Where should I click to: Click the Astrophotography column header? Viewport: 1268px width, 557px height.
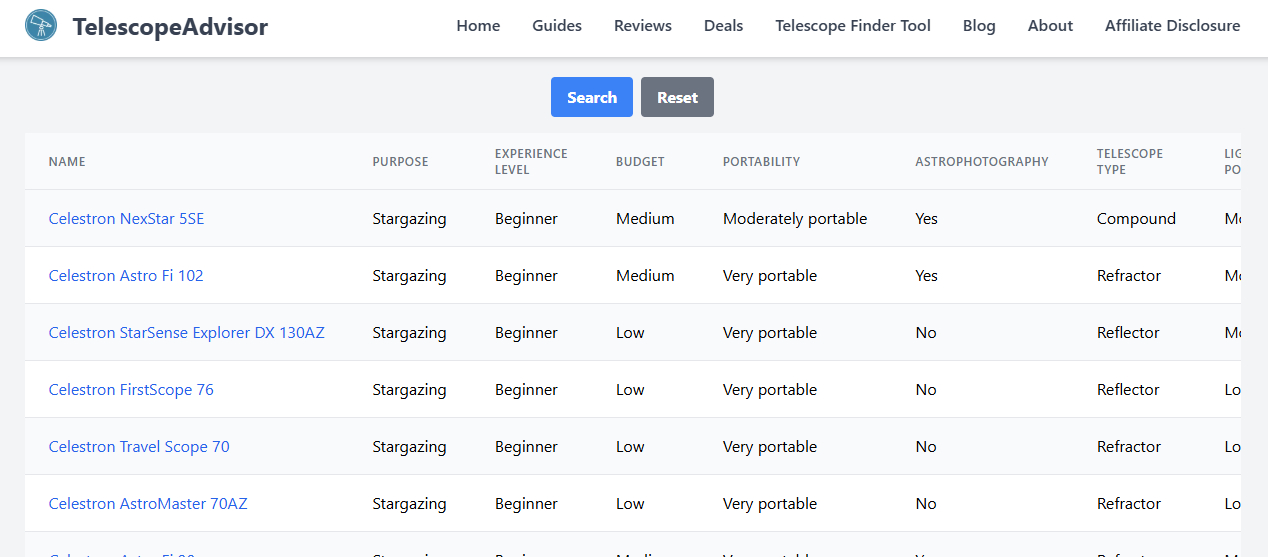pyautogui.click(x=981, y=162)
